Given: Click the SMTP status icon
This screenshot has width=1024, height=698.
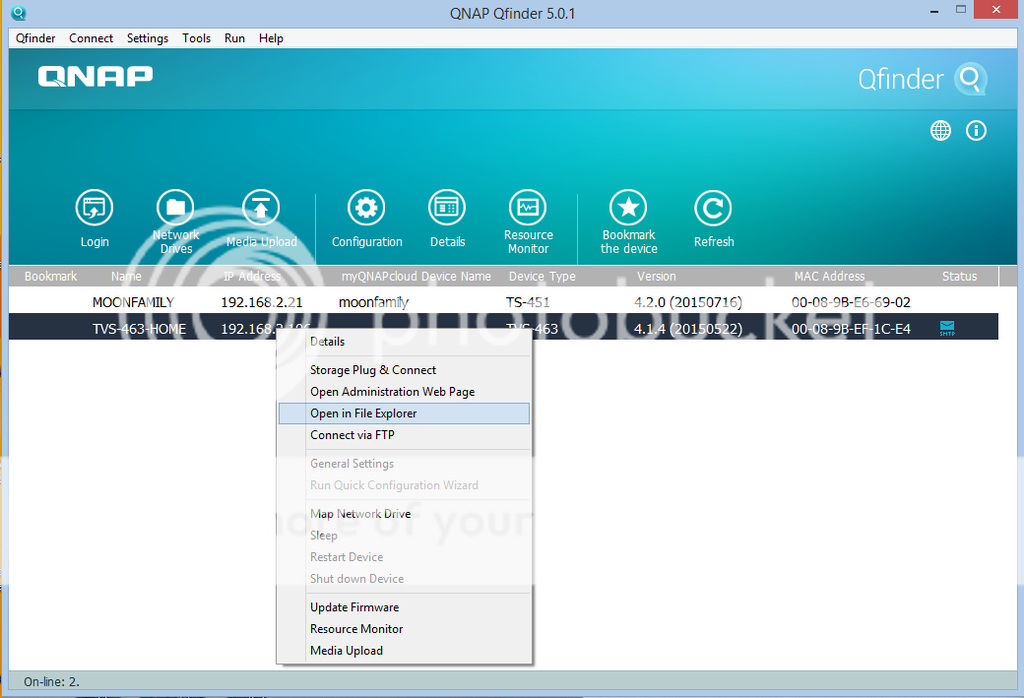Looking at the screenshot, I should coord(947,327).
